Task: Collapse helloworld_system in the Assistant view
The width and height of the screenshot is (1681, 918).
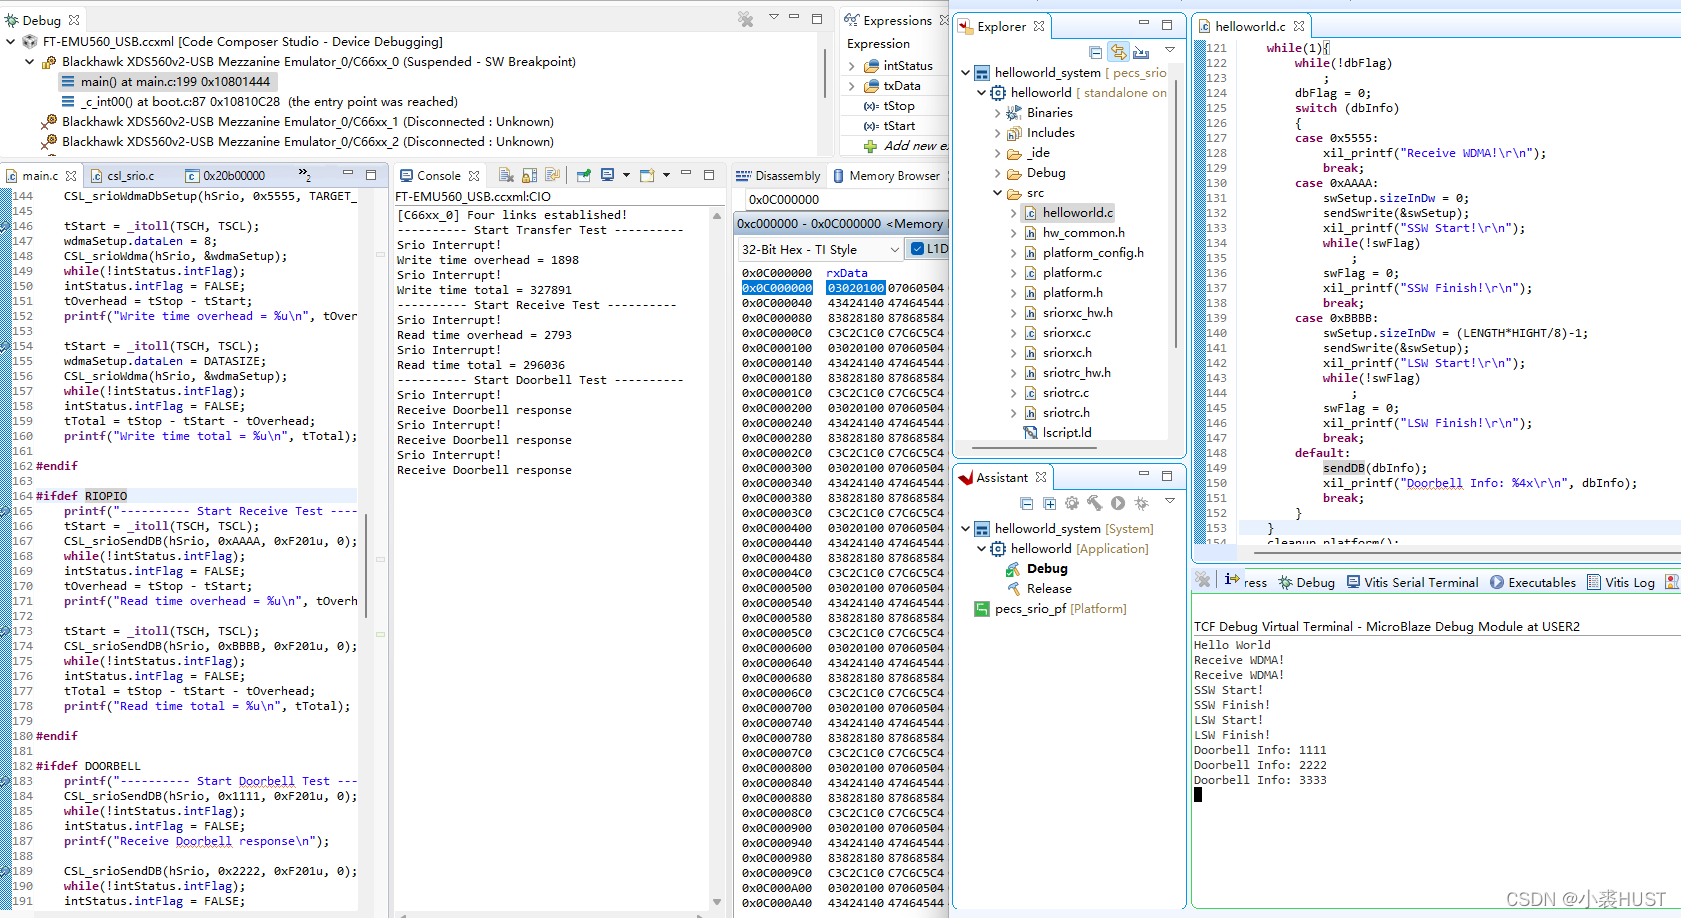Action: click(965, 529)
